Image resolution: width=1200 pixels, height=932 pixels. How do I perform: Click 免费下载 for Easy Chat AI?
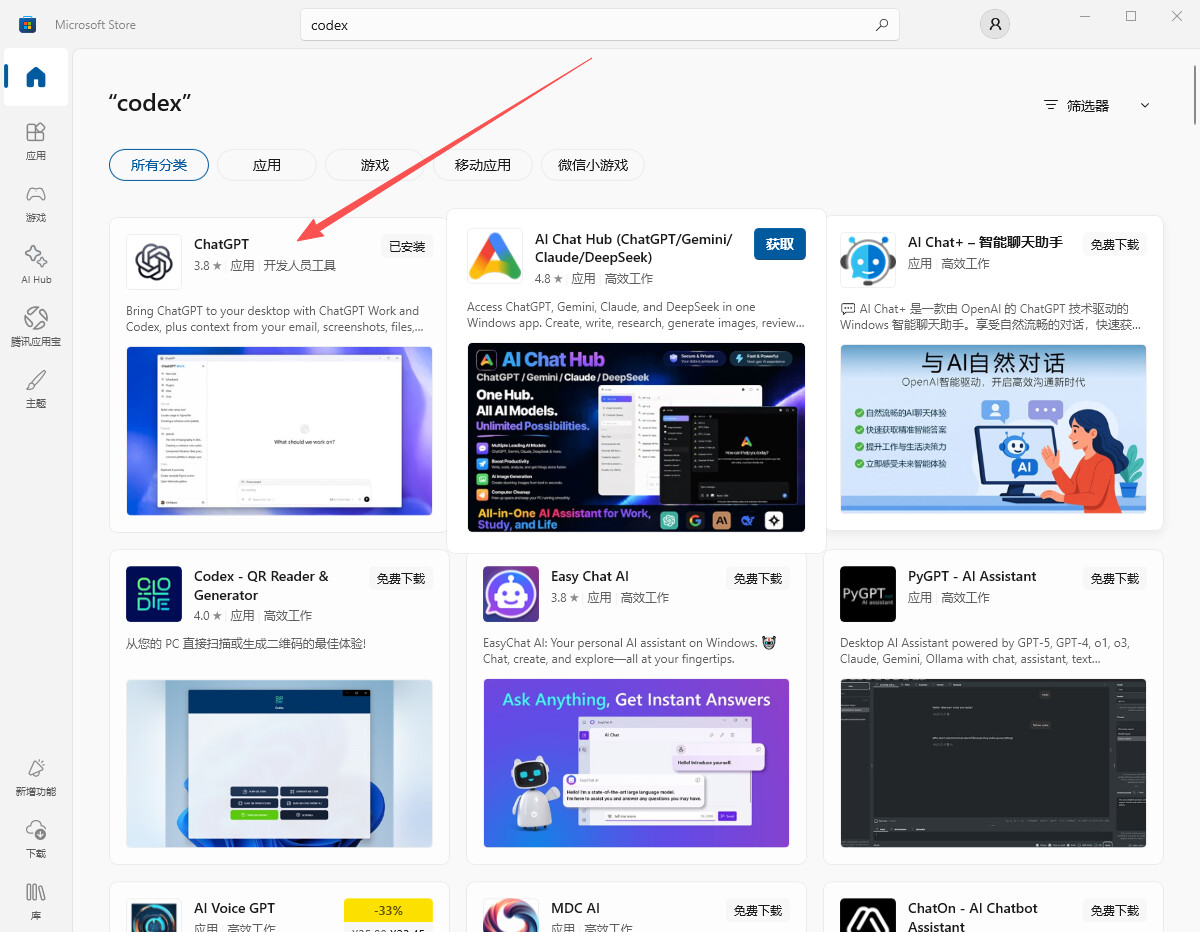click(758, 578)
